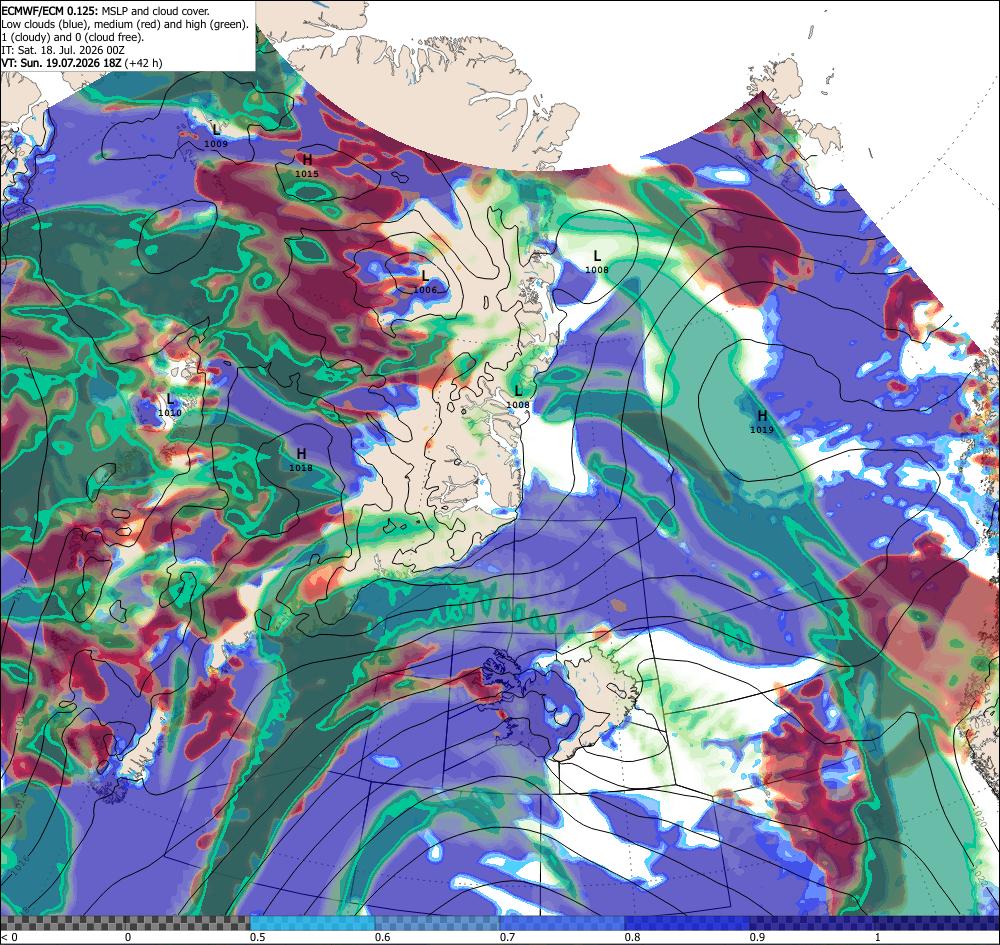
Task: Click the 'Low clouds (blue), medium (red)' legend line
Action: pyautogui.click(x=125, y=24)
